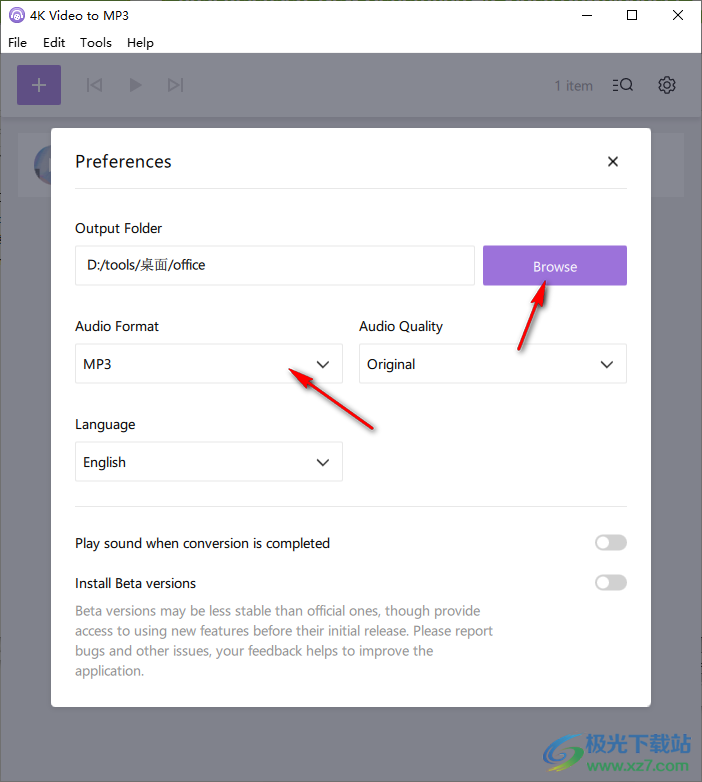
Task: Open settings via the gear icon
Action: [667, 85]
